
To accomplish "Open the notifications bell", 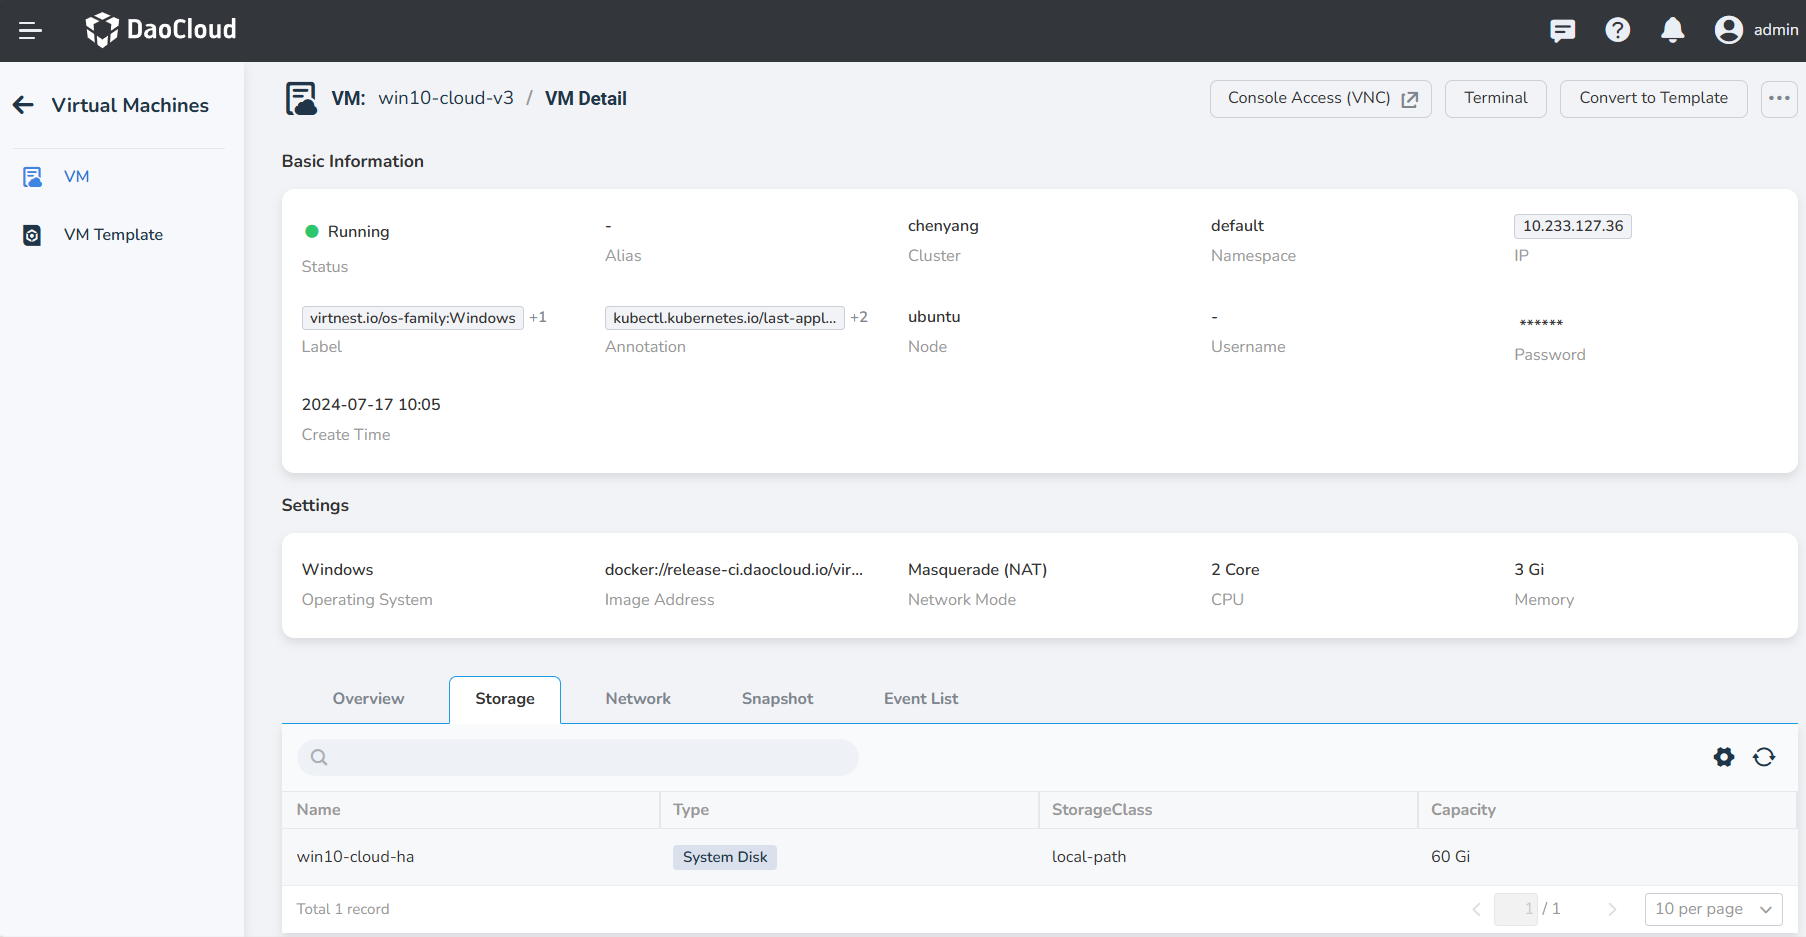I will [1672, 31].
